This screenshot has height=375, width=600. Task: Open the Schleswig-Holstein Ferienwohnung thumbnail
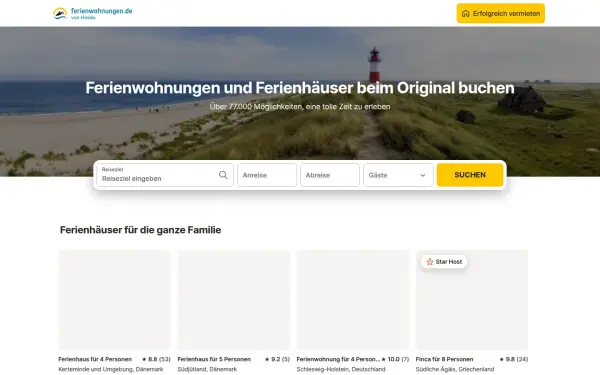click(x=353, y=300)
